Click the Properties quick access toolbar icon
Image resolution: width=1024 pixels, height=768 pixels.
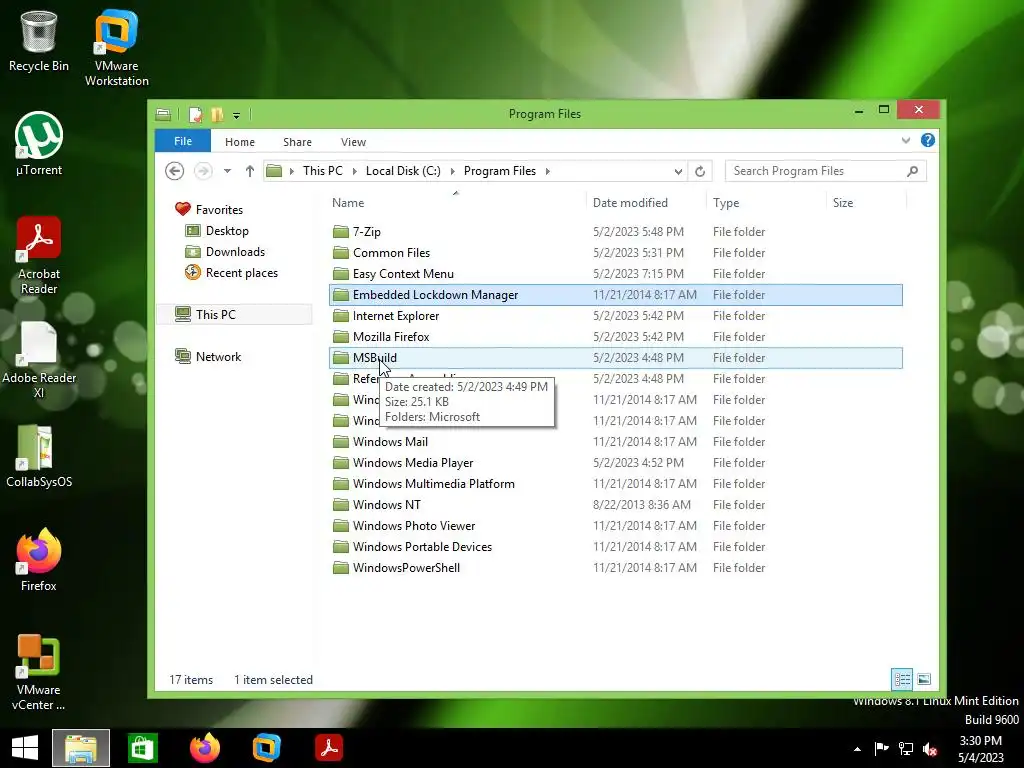[195, 115]
